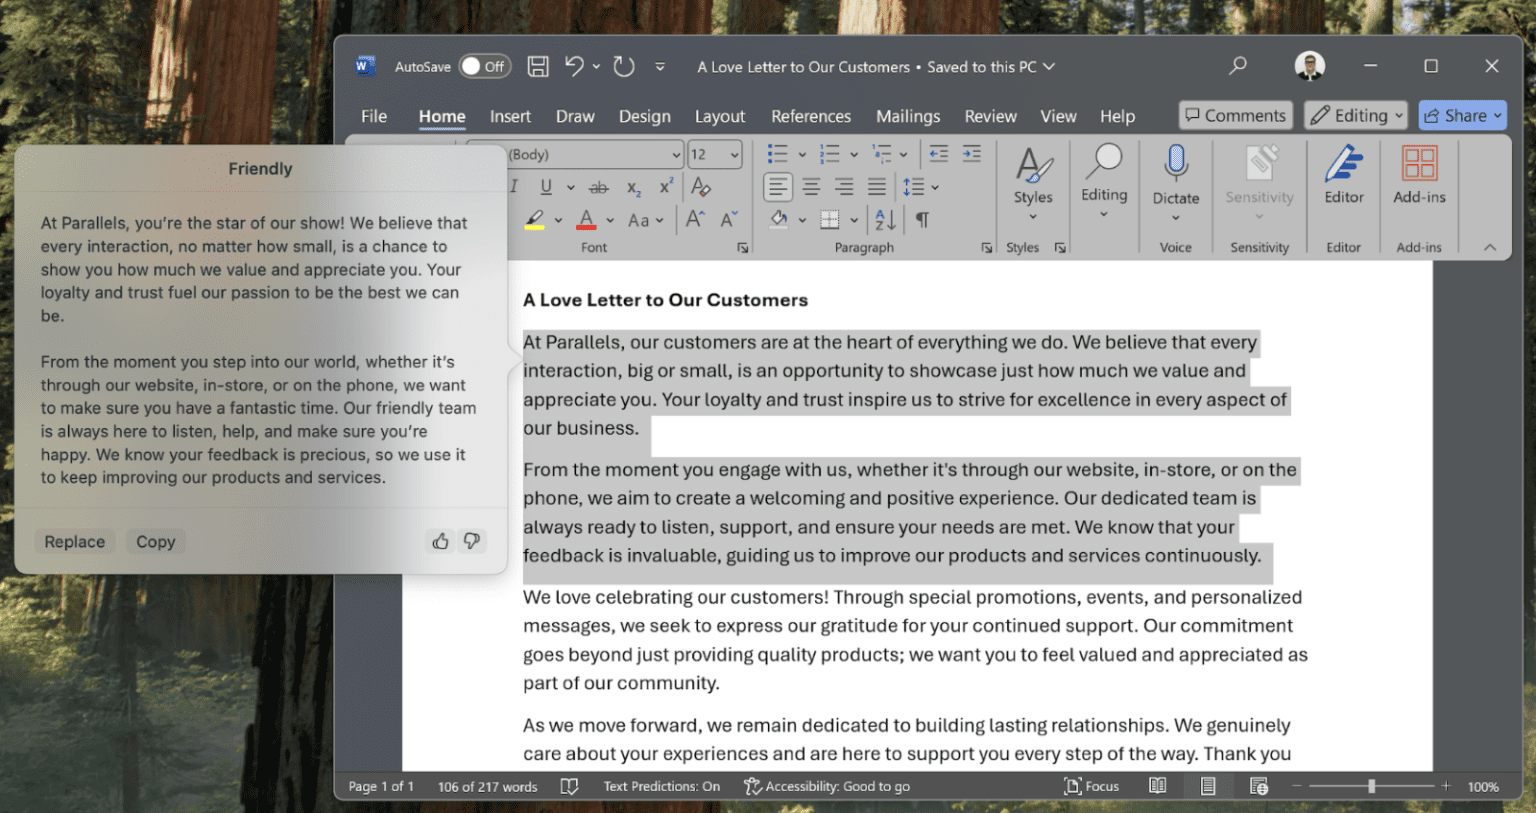Screen dimensions: 1536x813
Task: Click the Undo arrow icon
Action: pyautogui.click(x=573, y=67)
